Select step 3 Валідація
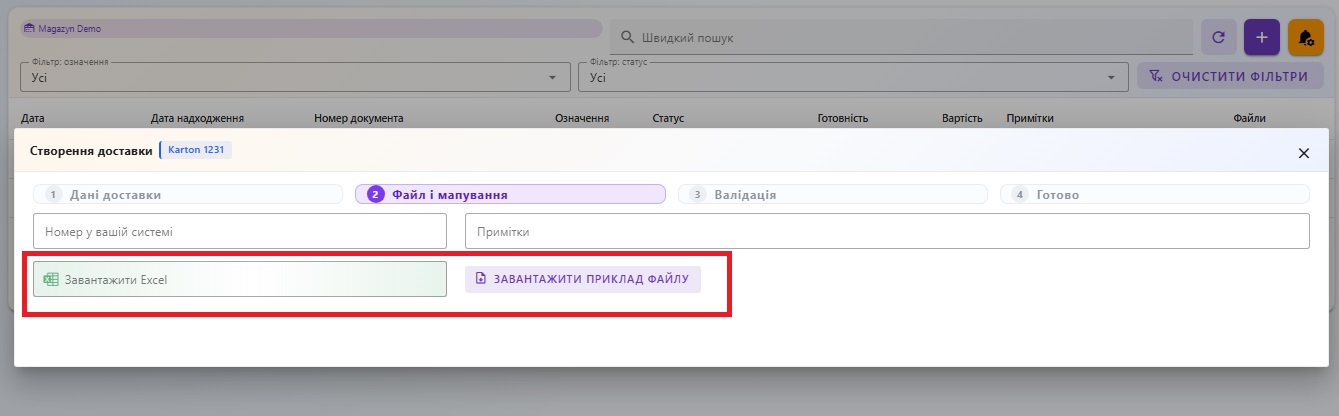Viewport: 1339px width, 416px height. point(833,195)
